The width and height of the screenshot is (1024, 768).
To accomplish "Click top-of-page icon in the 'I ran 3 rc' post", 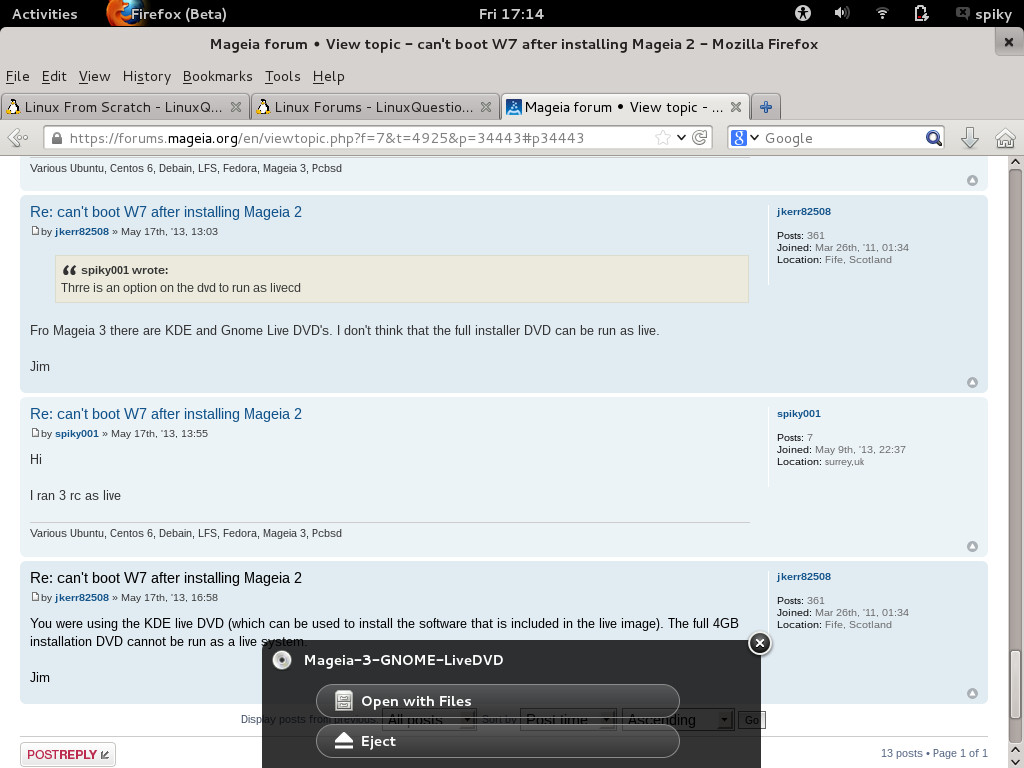I will pyautogui.click(x=972, y=546).
